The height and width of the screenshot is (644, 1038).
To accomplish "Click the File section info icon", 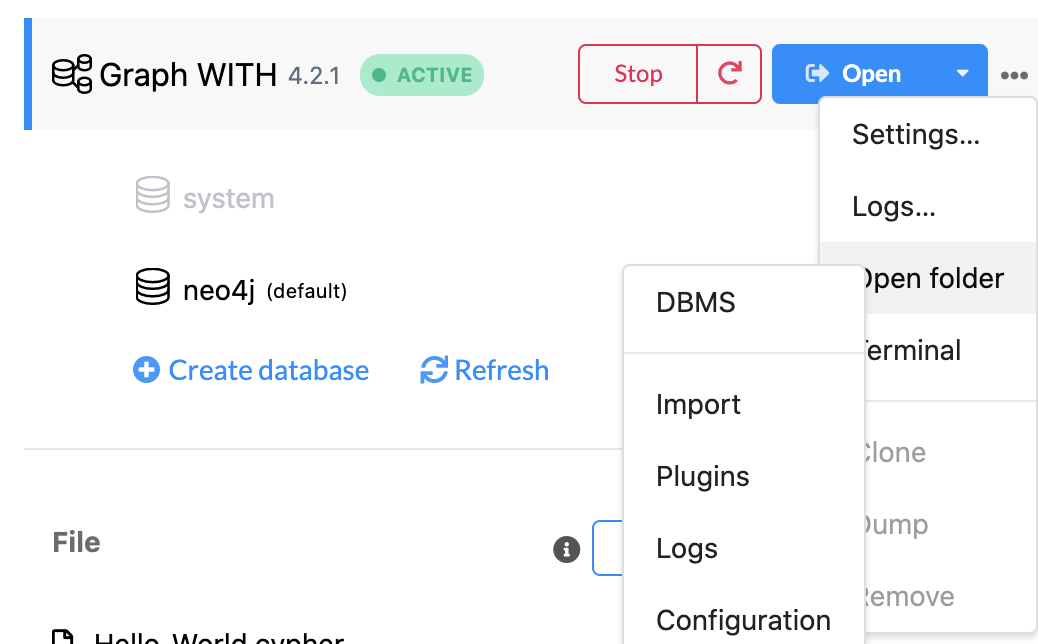I will tap(566, 549).
